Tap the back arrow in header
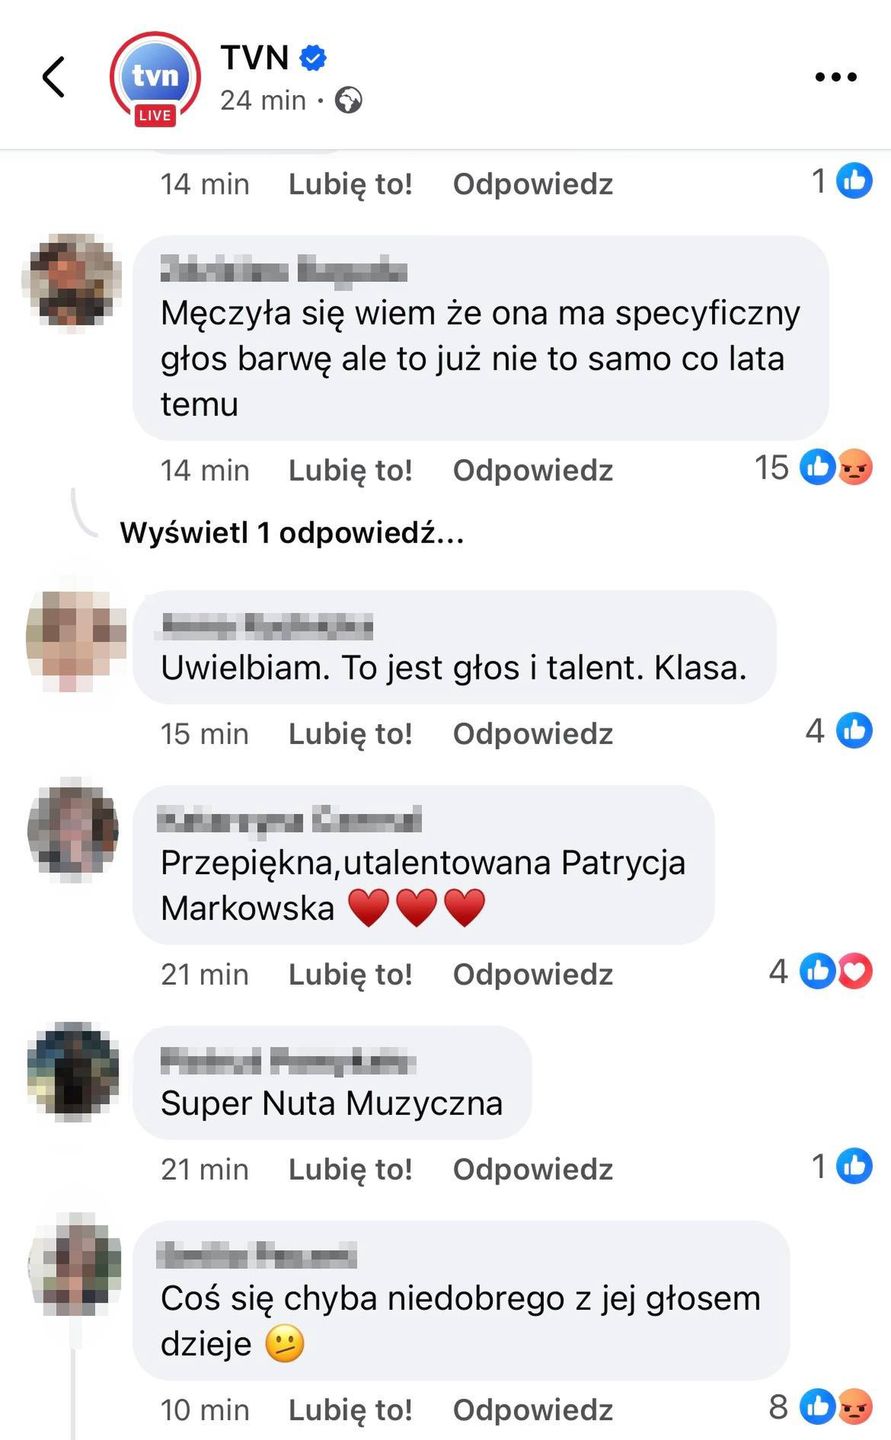The image size is (891, 1440). tap(54, 77)
